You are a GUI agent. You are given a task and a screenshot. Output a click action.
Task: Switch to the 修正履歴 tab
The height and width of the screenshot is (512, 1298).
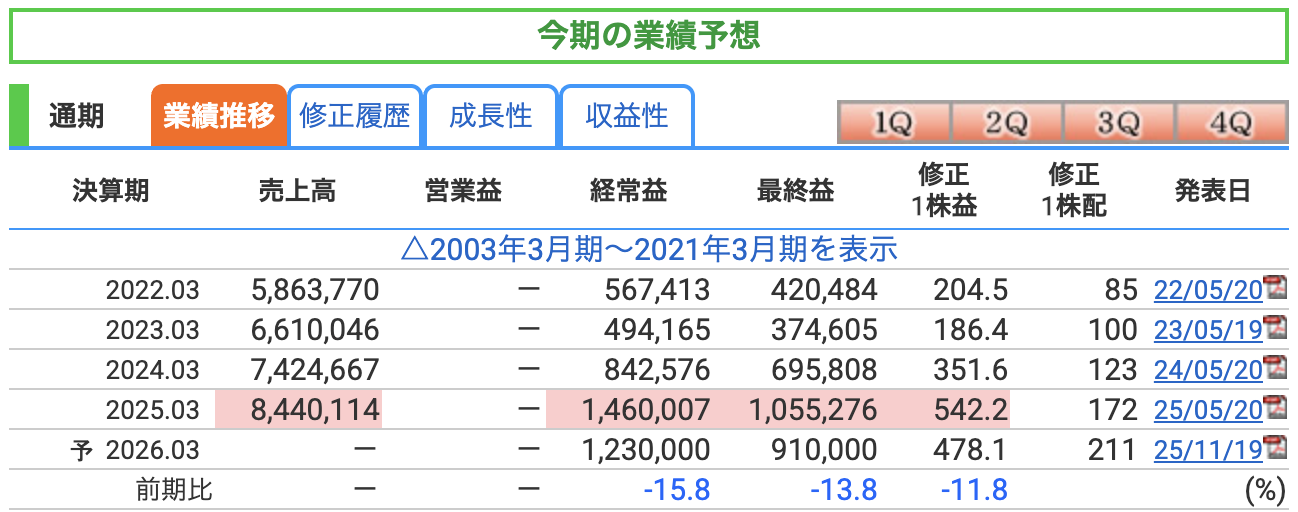click(x=355, y=116)
